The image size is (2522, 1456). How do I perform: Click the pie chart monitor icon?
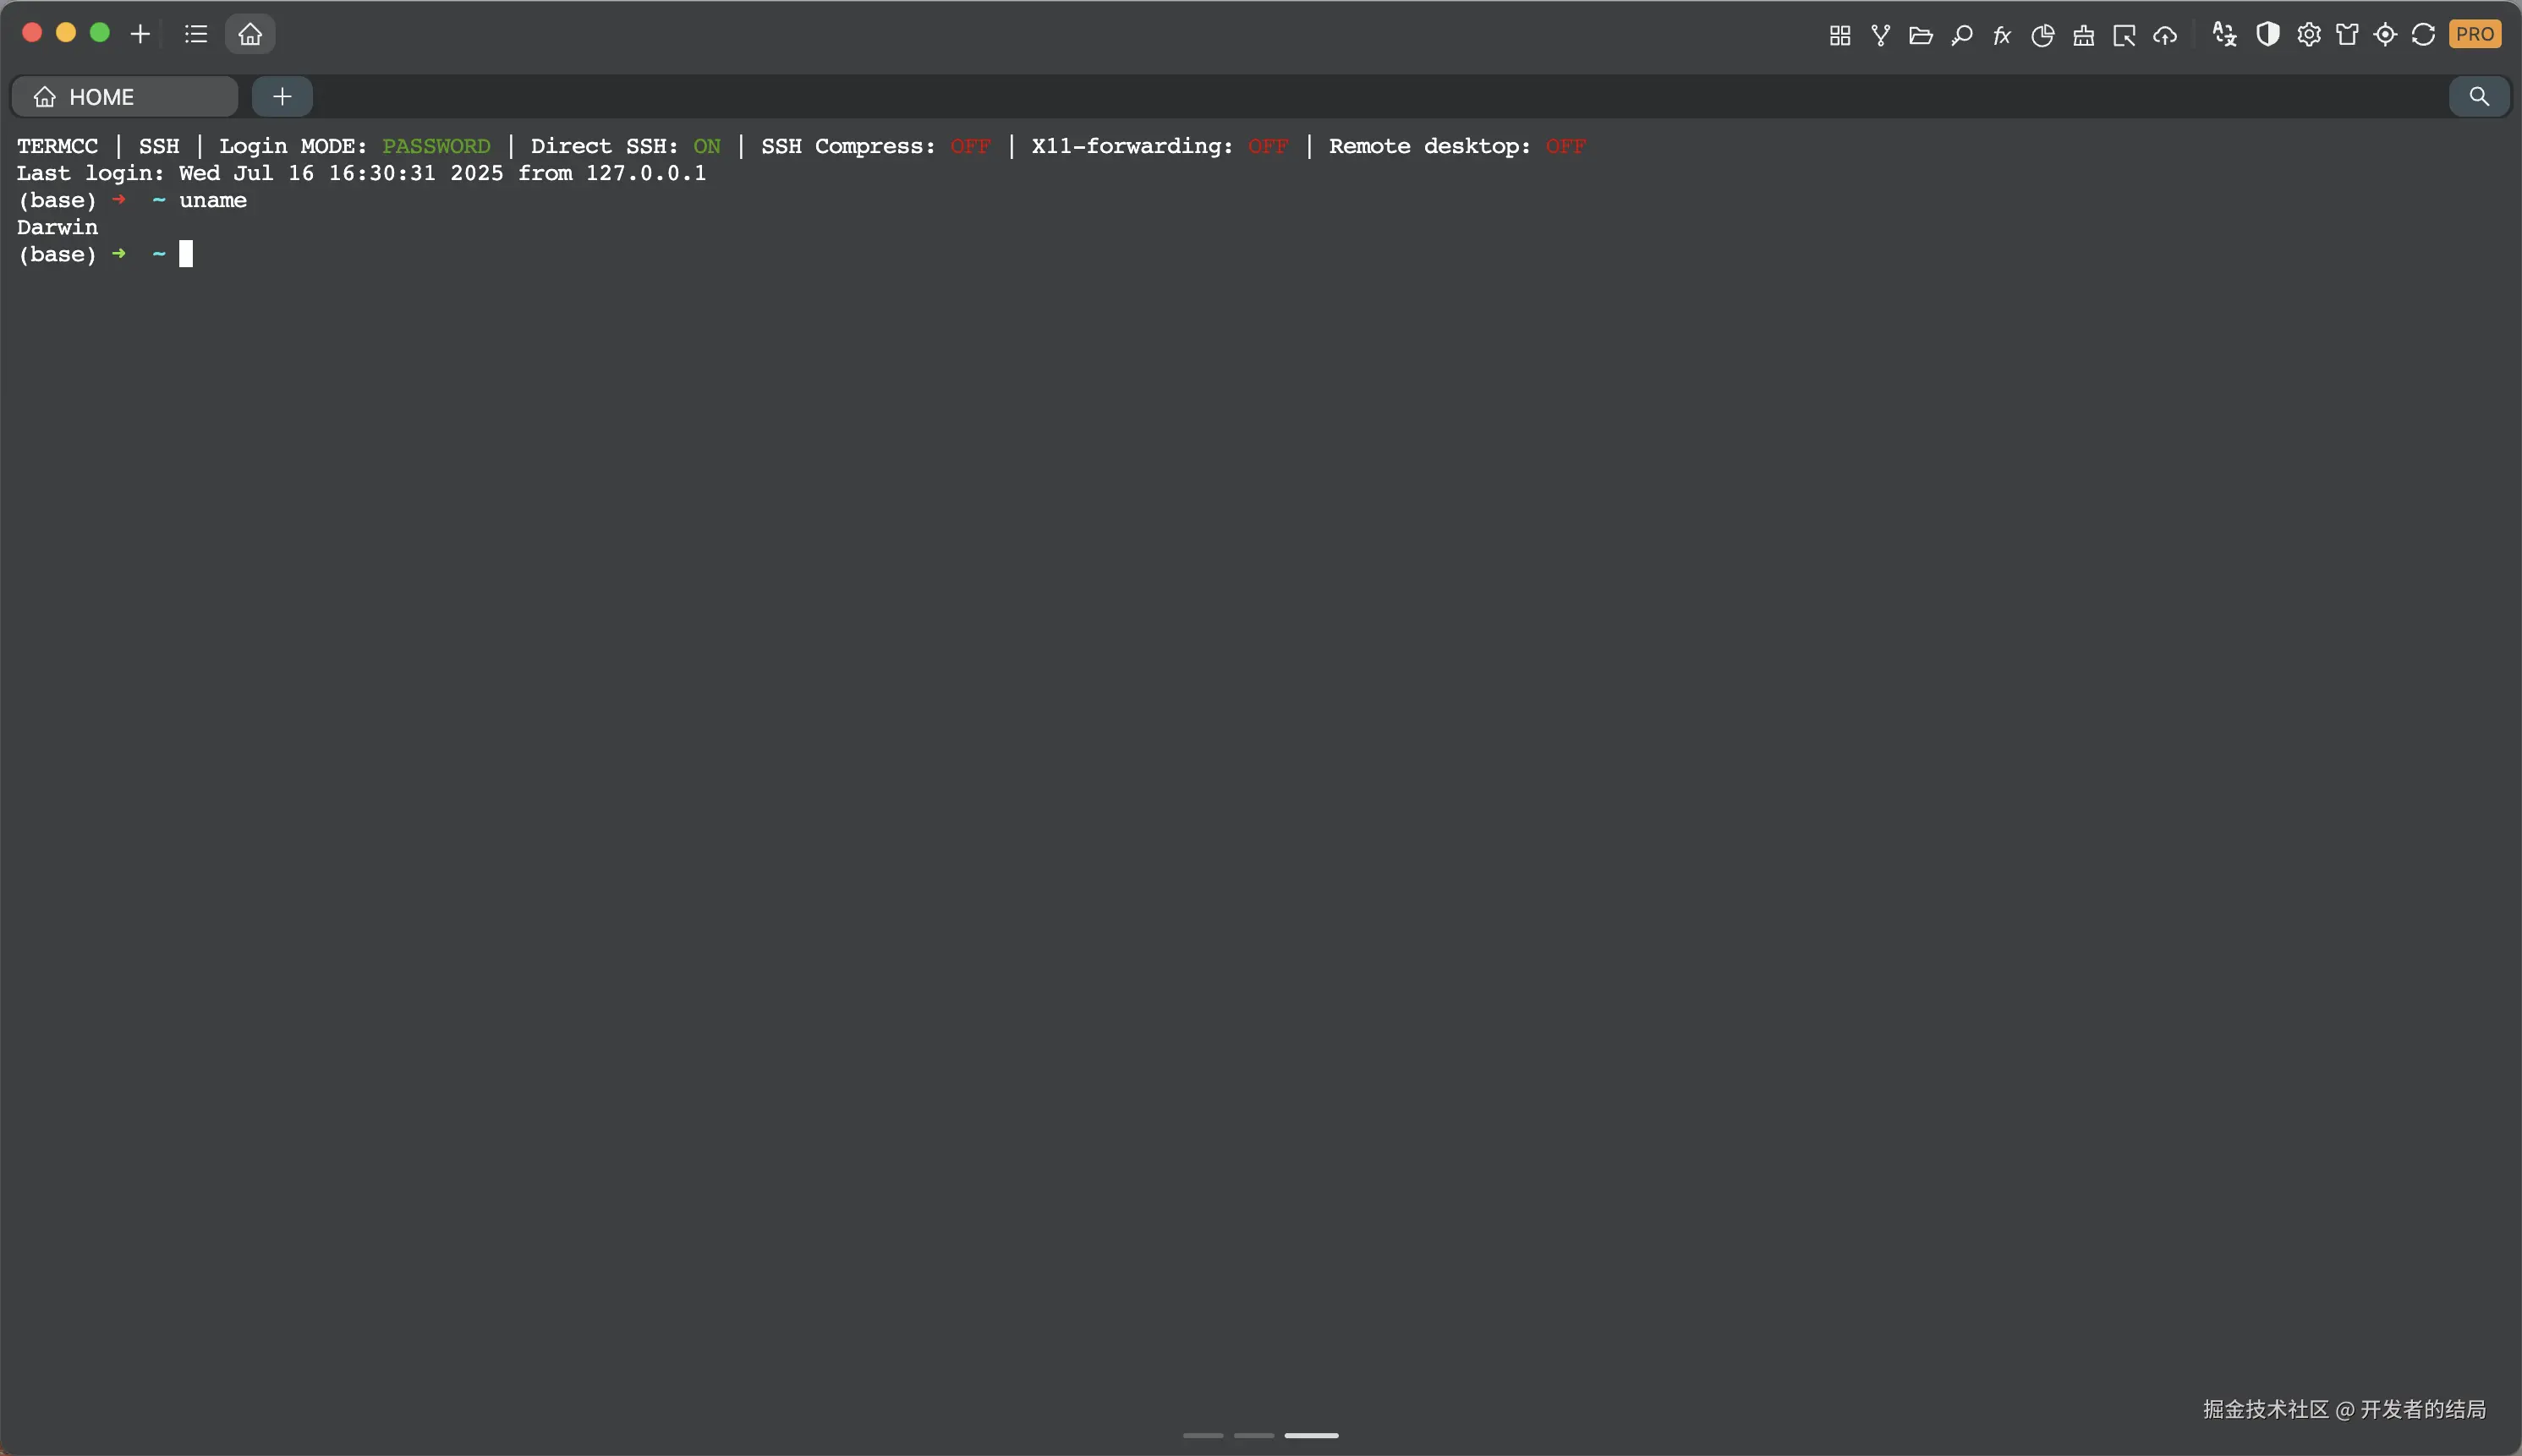(2042, 35)
